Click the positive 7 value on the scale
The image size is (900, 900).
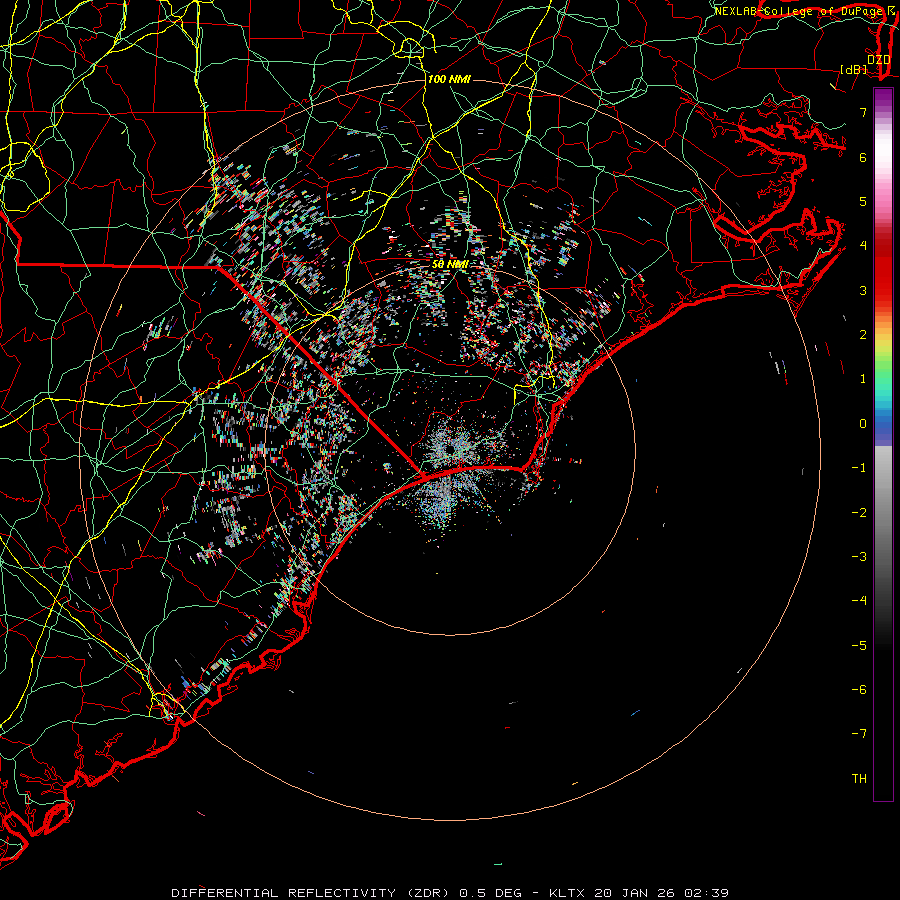tap(863, 112)
